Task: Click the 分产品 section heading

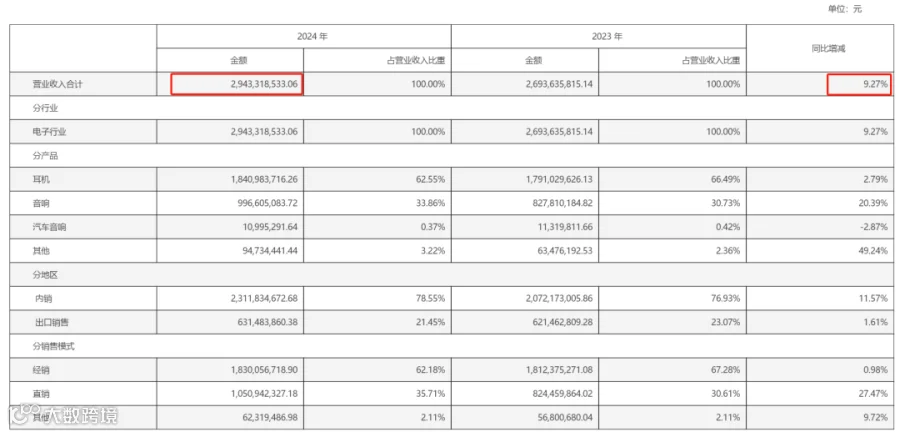Action: pyautogui.click(x=45, y=155)
